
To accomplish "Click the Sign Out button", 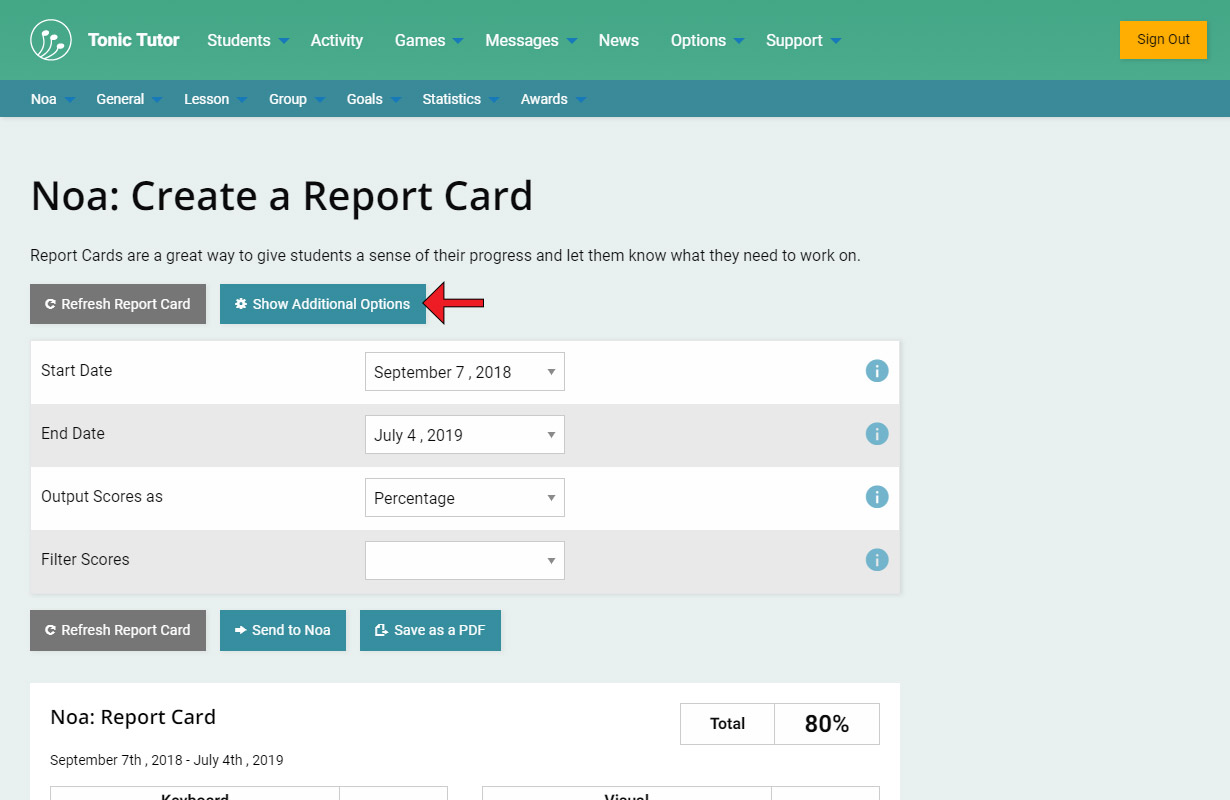I will 1163,40.
